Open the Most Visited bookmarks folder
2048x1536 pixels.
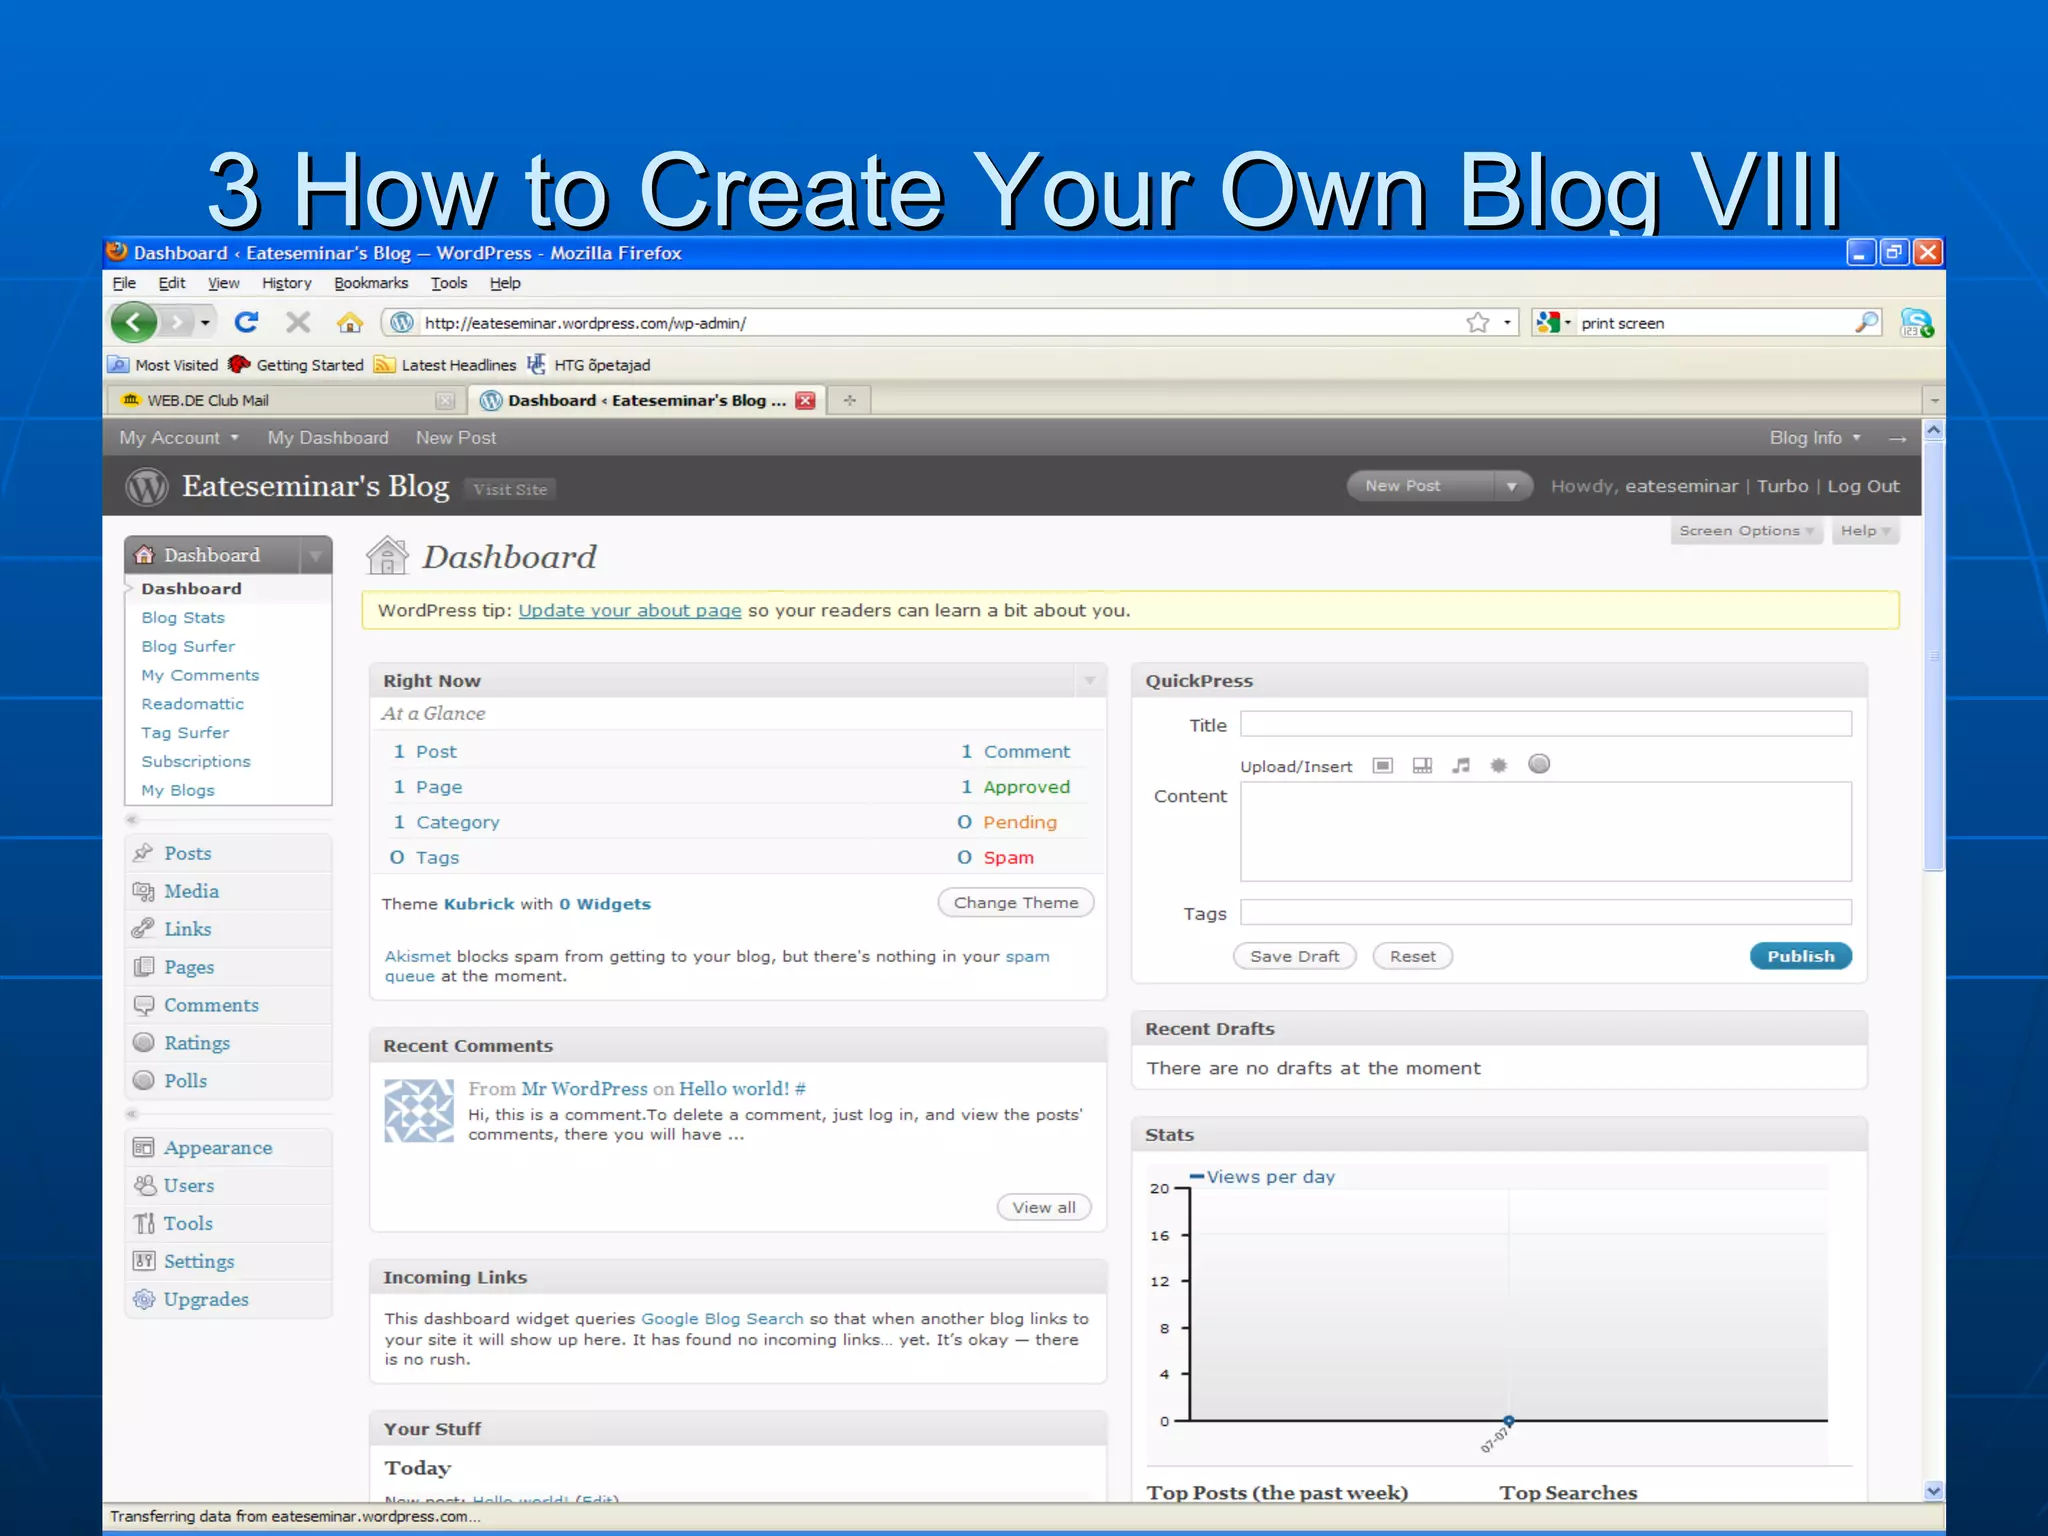[x=163, y=365]
